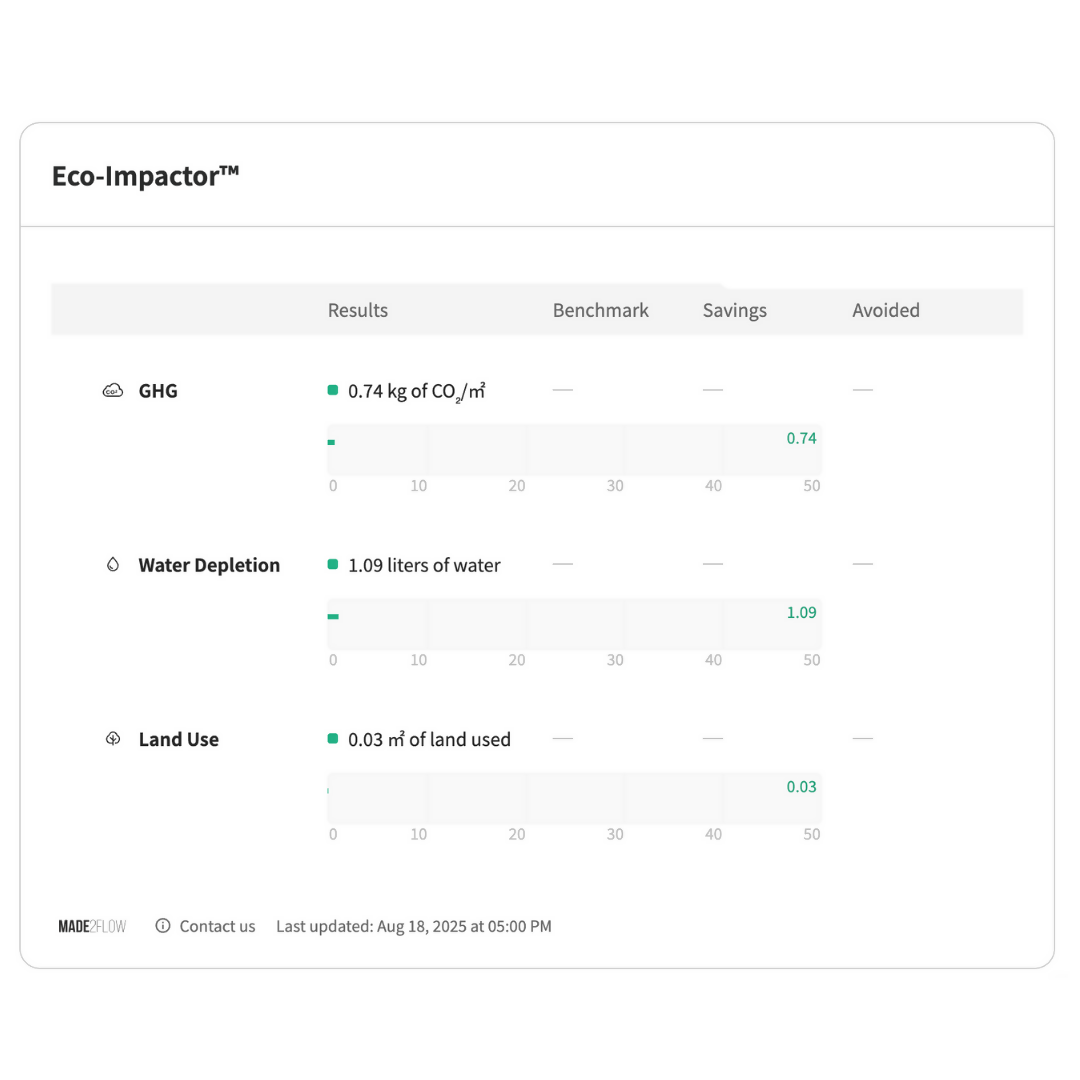This screenshot has width=1080, height=1080.
Task: Click the Last updated timestamp text
Action: tap(414, 926)
